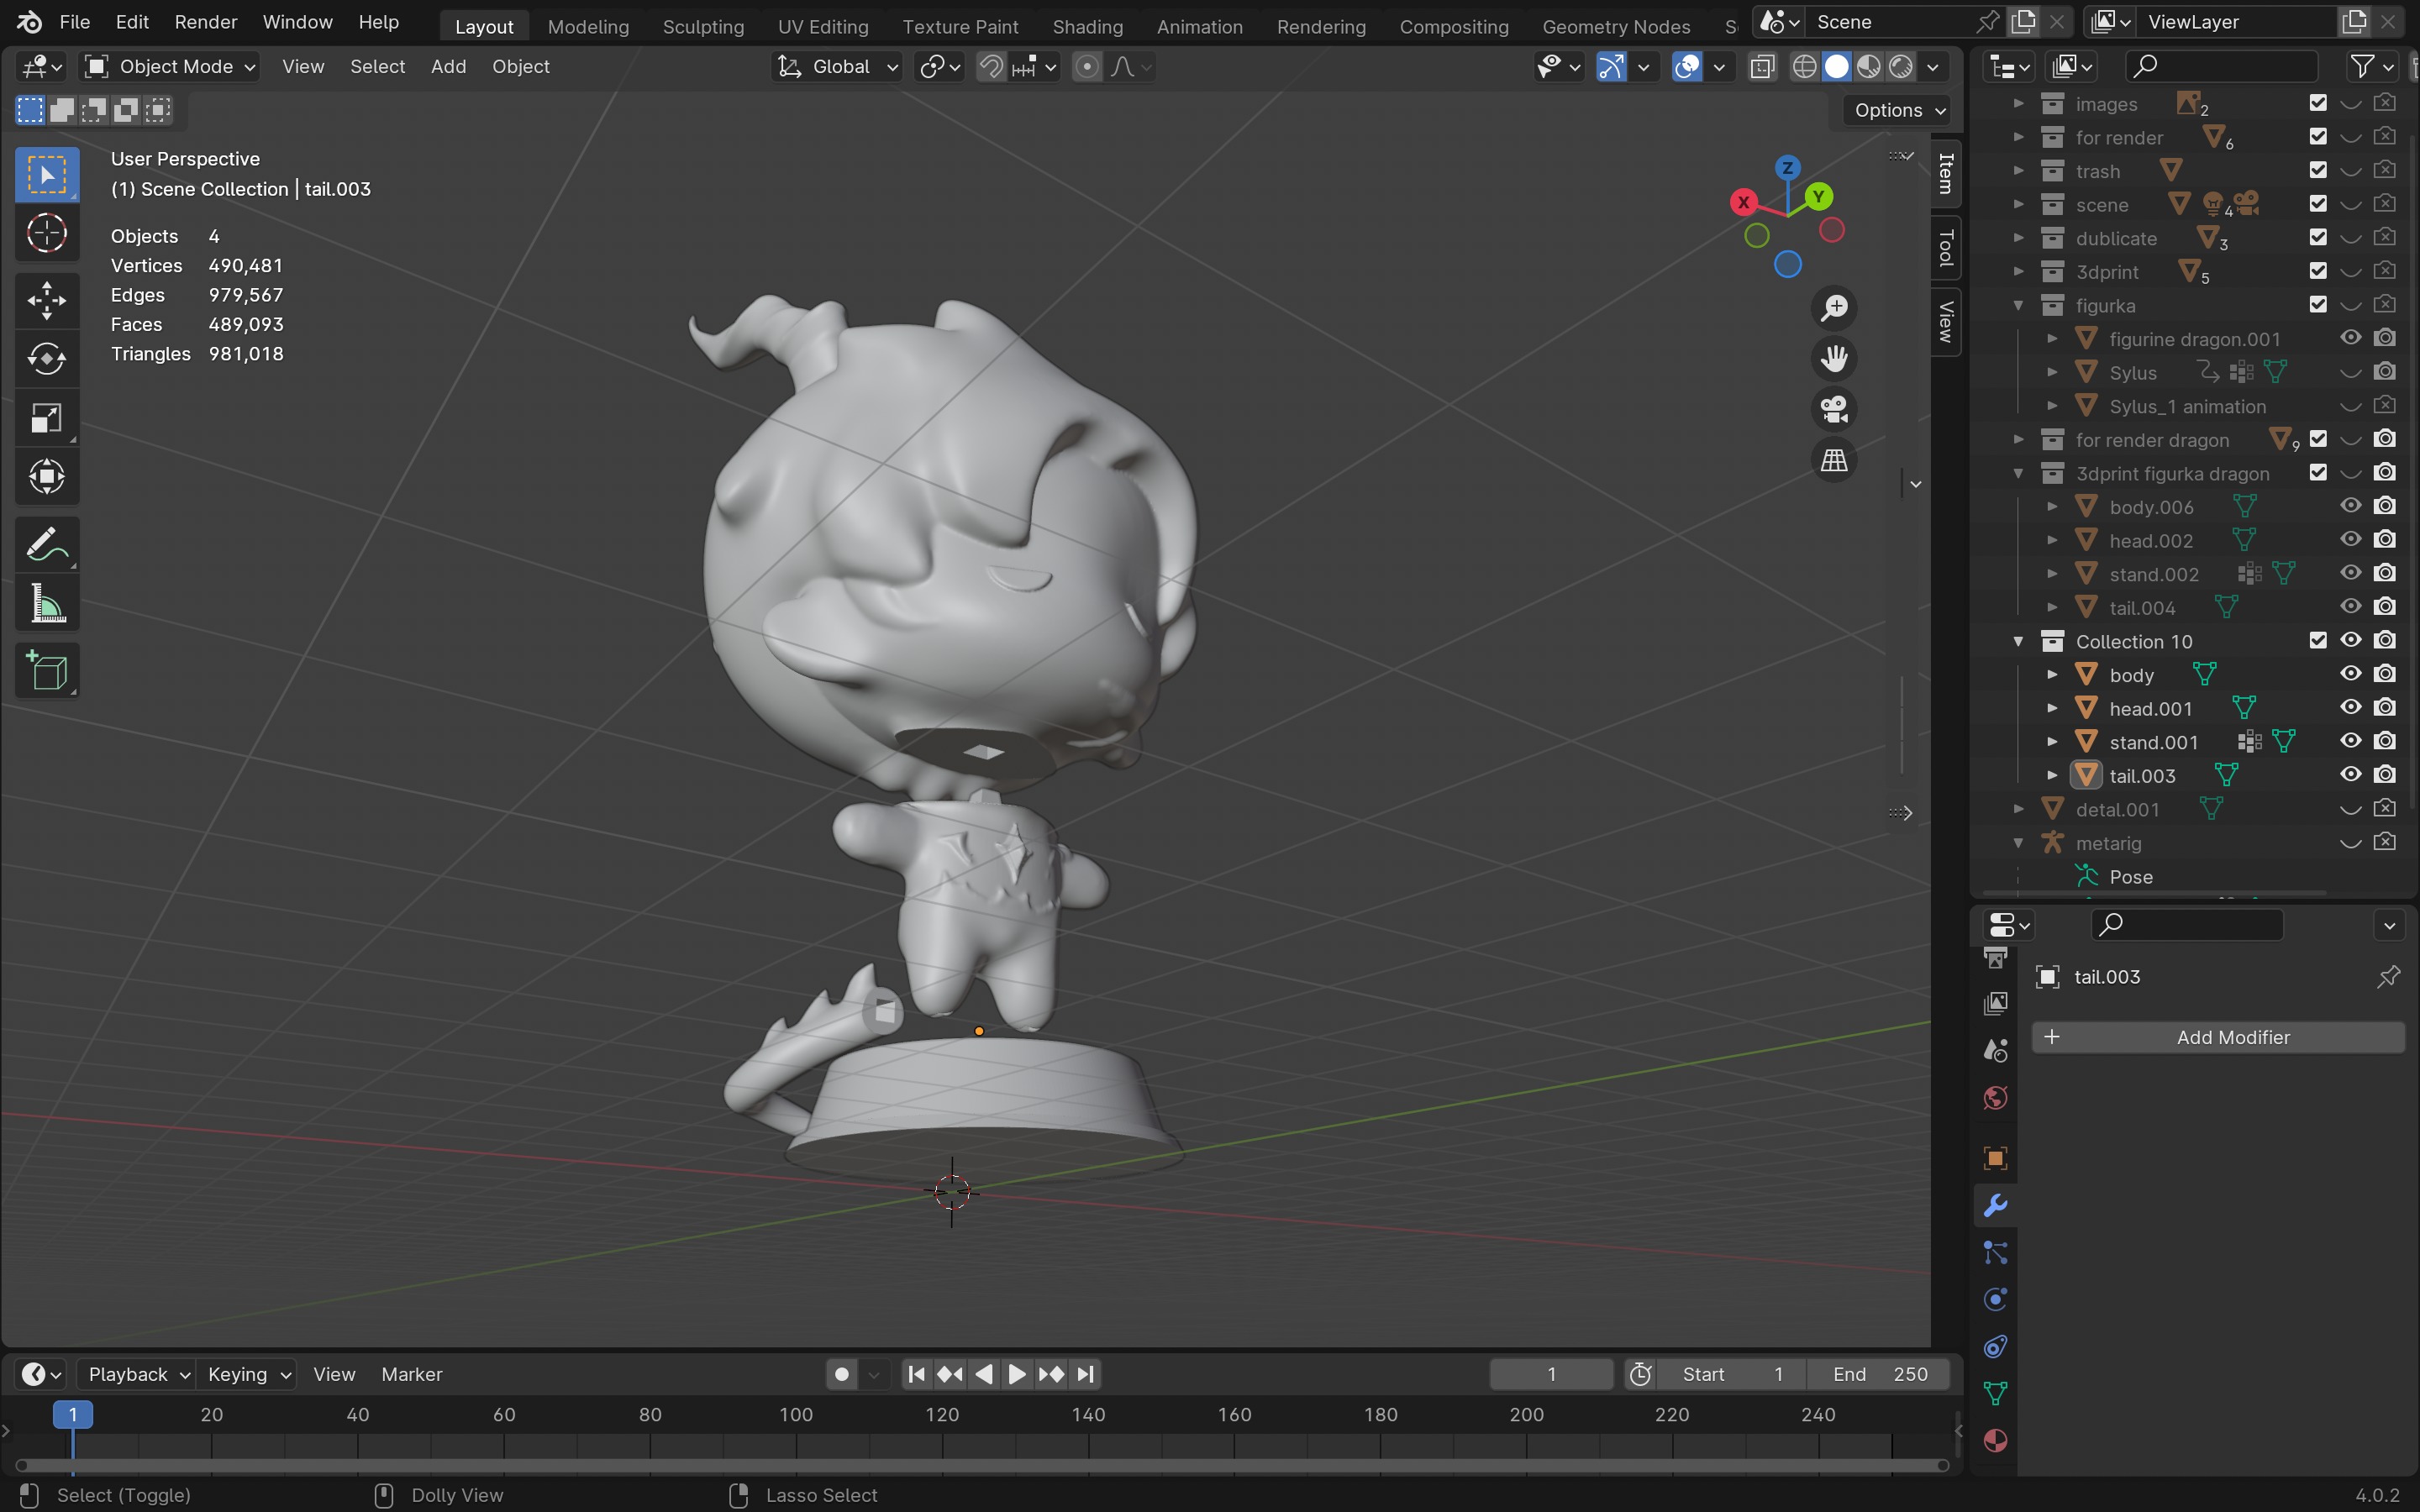Viewport: 2420px width, 1512px height.
Task: Switch to material preview shading
Action: tap(1868, 67)
